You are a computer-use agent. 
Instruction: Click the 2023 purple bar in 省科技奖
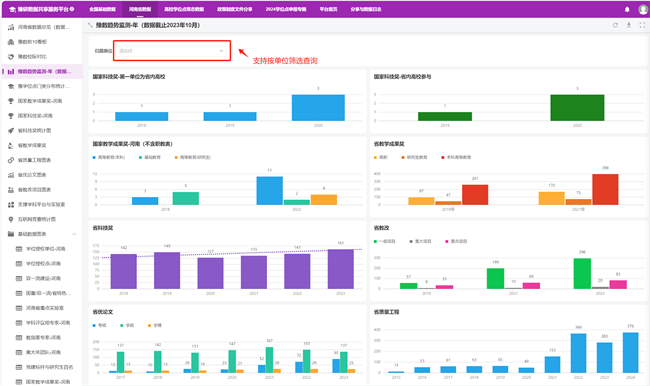point(340,269)
